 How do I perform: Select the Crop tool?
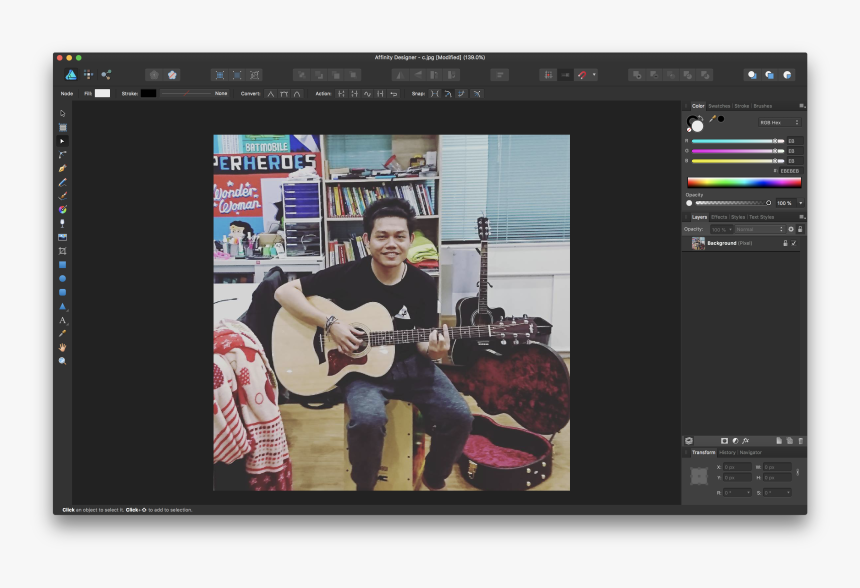pyautogui.click(x=62, y=251)
